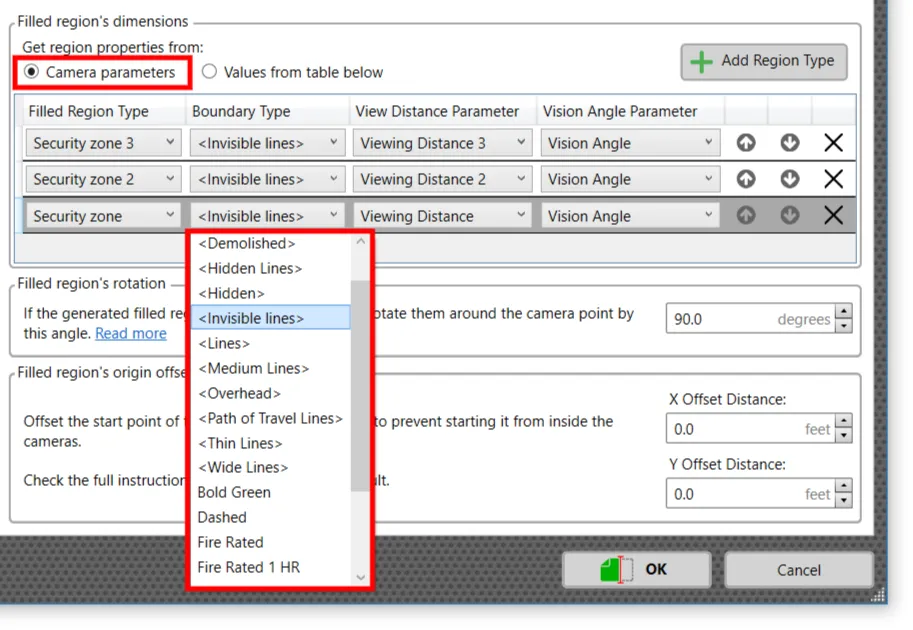The width and height of the screenshot is (913, 630).
Task: Move Security zone 3 row up
Action: (x=746, y=143)
